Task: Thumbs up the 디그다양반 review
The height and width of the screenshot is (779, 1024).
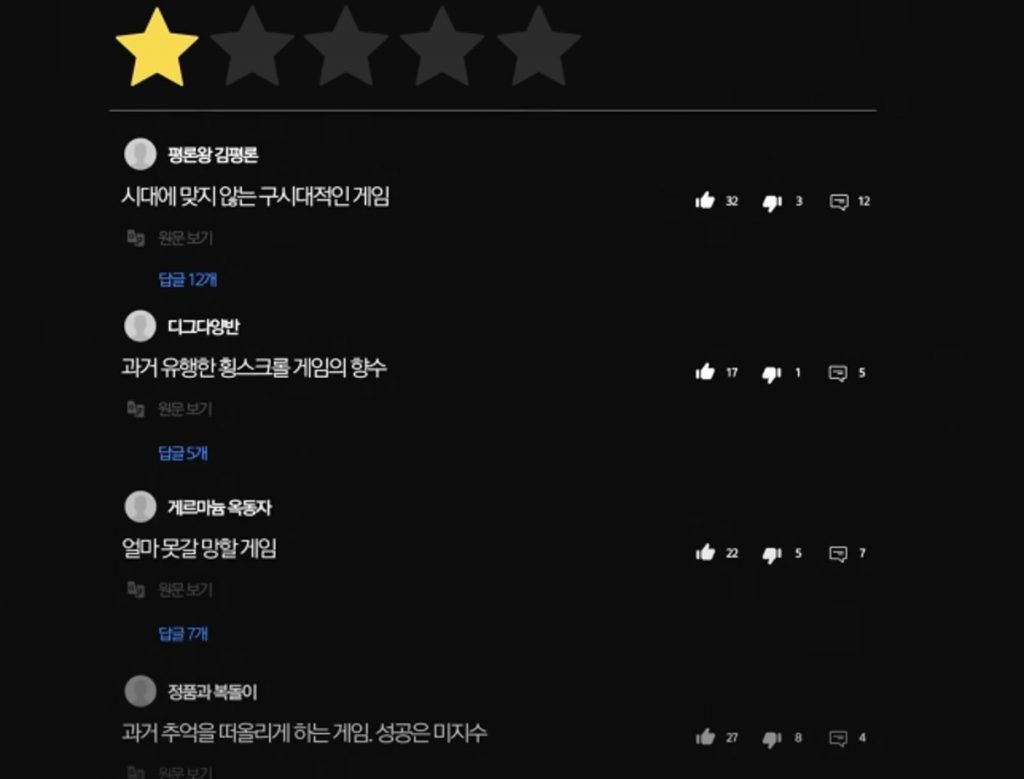Action: coord(705,372)
